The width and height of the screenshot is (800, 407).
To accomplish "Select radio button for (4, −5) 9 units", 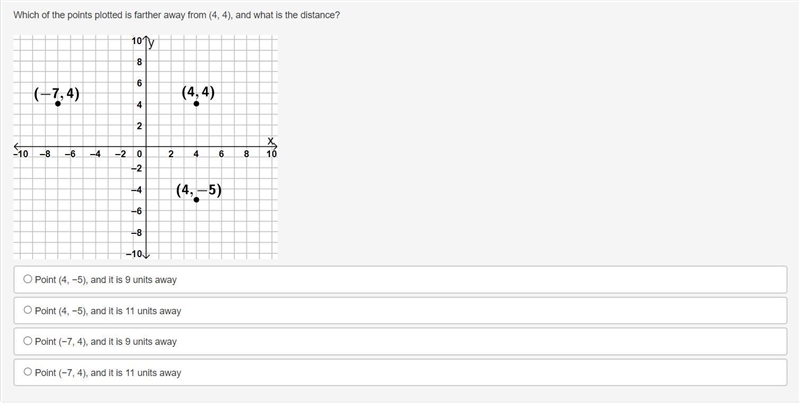I will [28, 279].
